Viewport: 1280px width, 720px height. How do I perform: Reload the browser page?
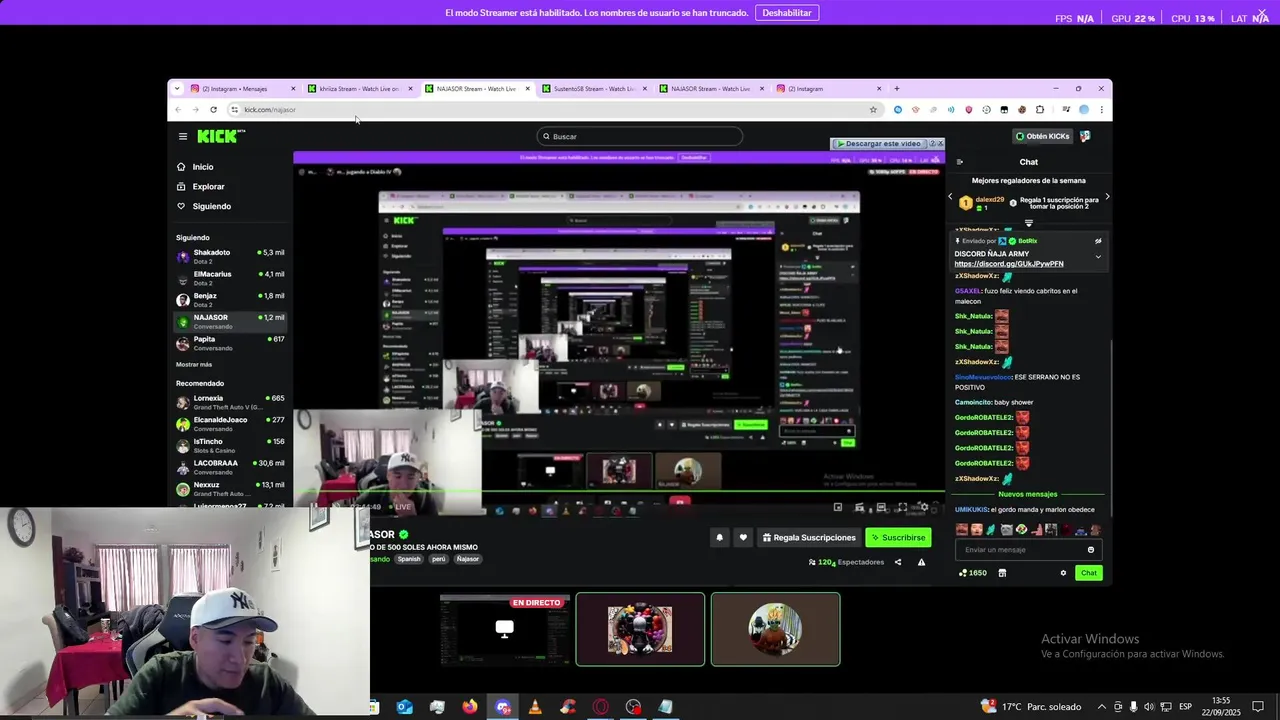213,110
